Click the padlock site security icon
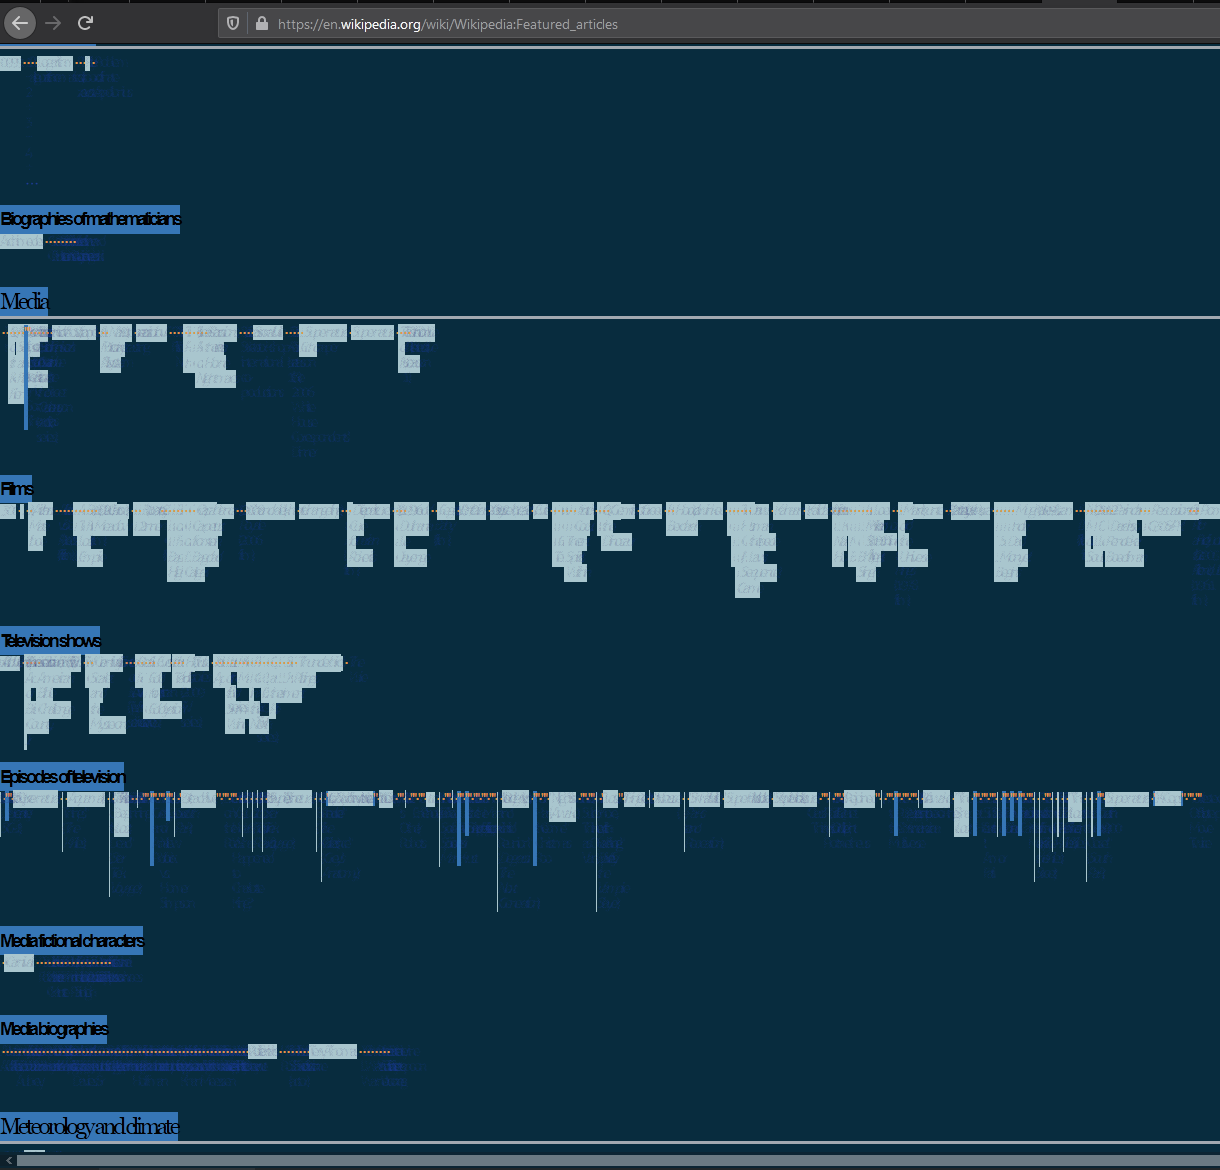The height and width of the screenshot is (1170, 1220). point(261,24)
